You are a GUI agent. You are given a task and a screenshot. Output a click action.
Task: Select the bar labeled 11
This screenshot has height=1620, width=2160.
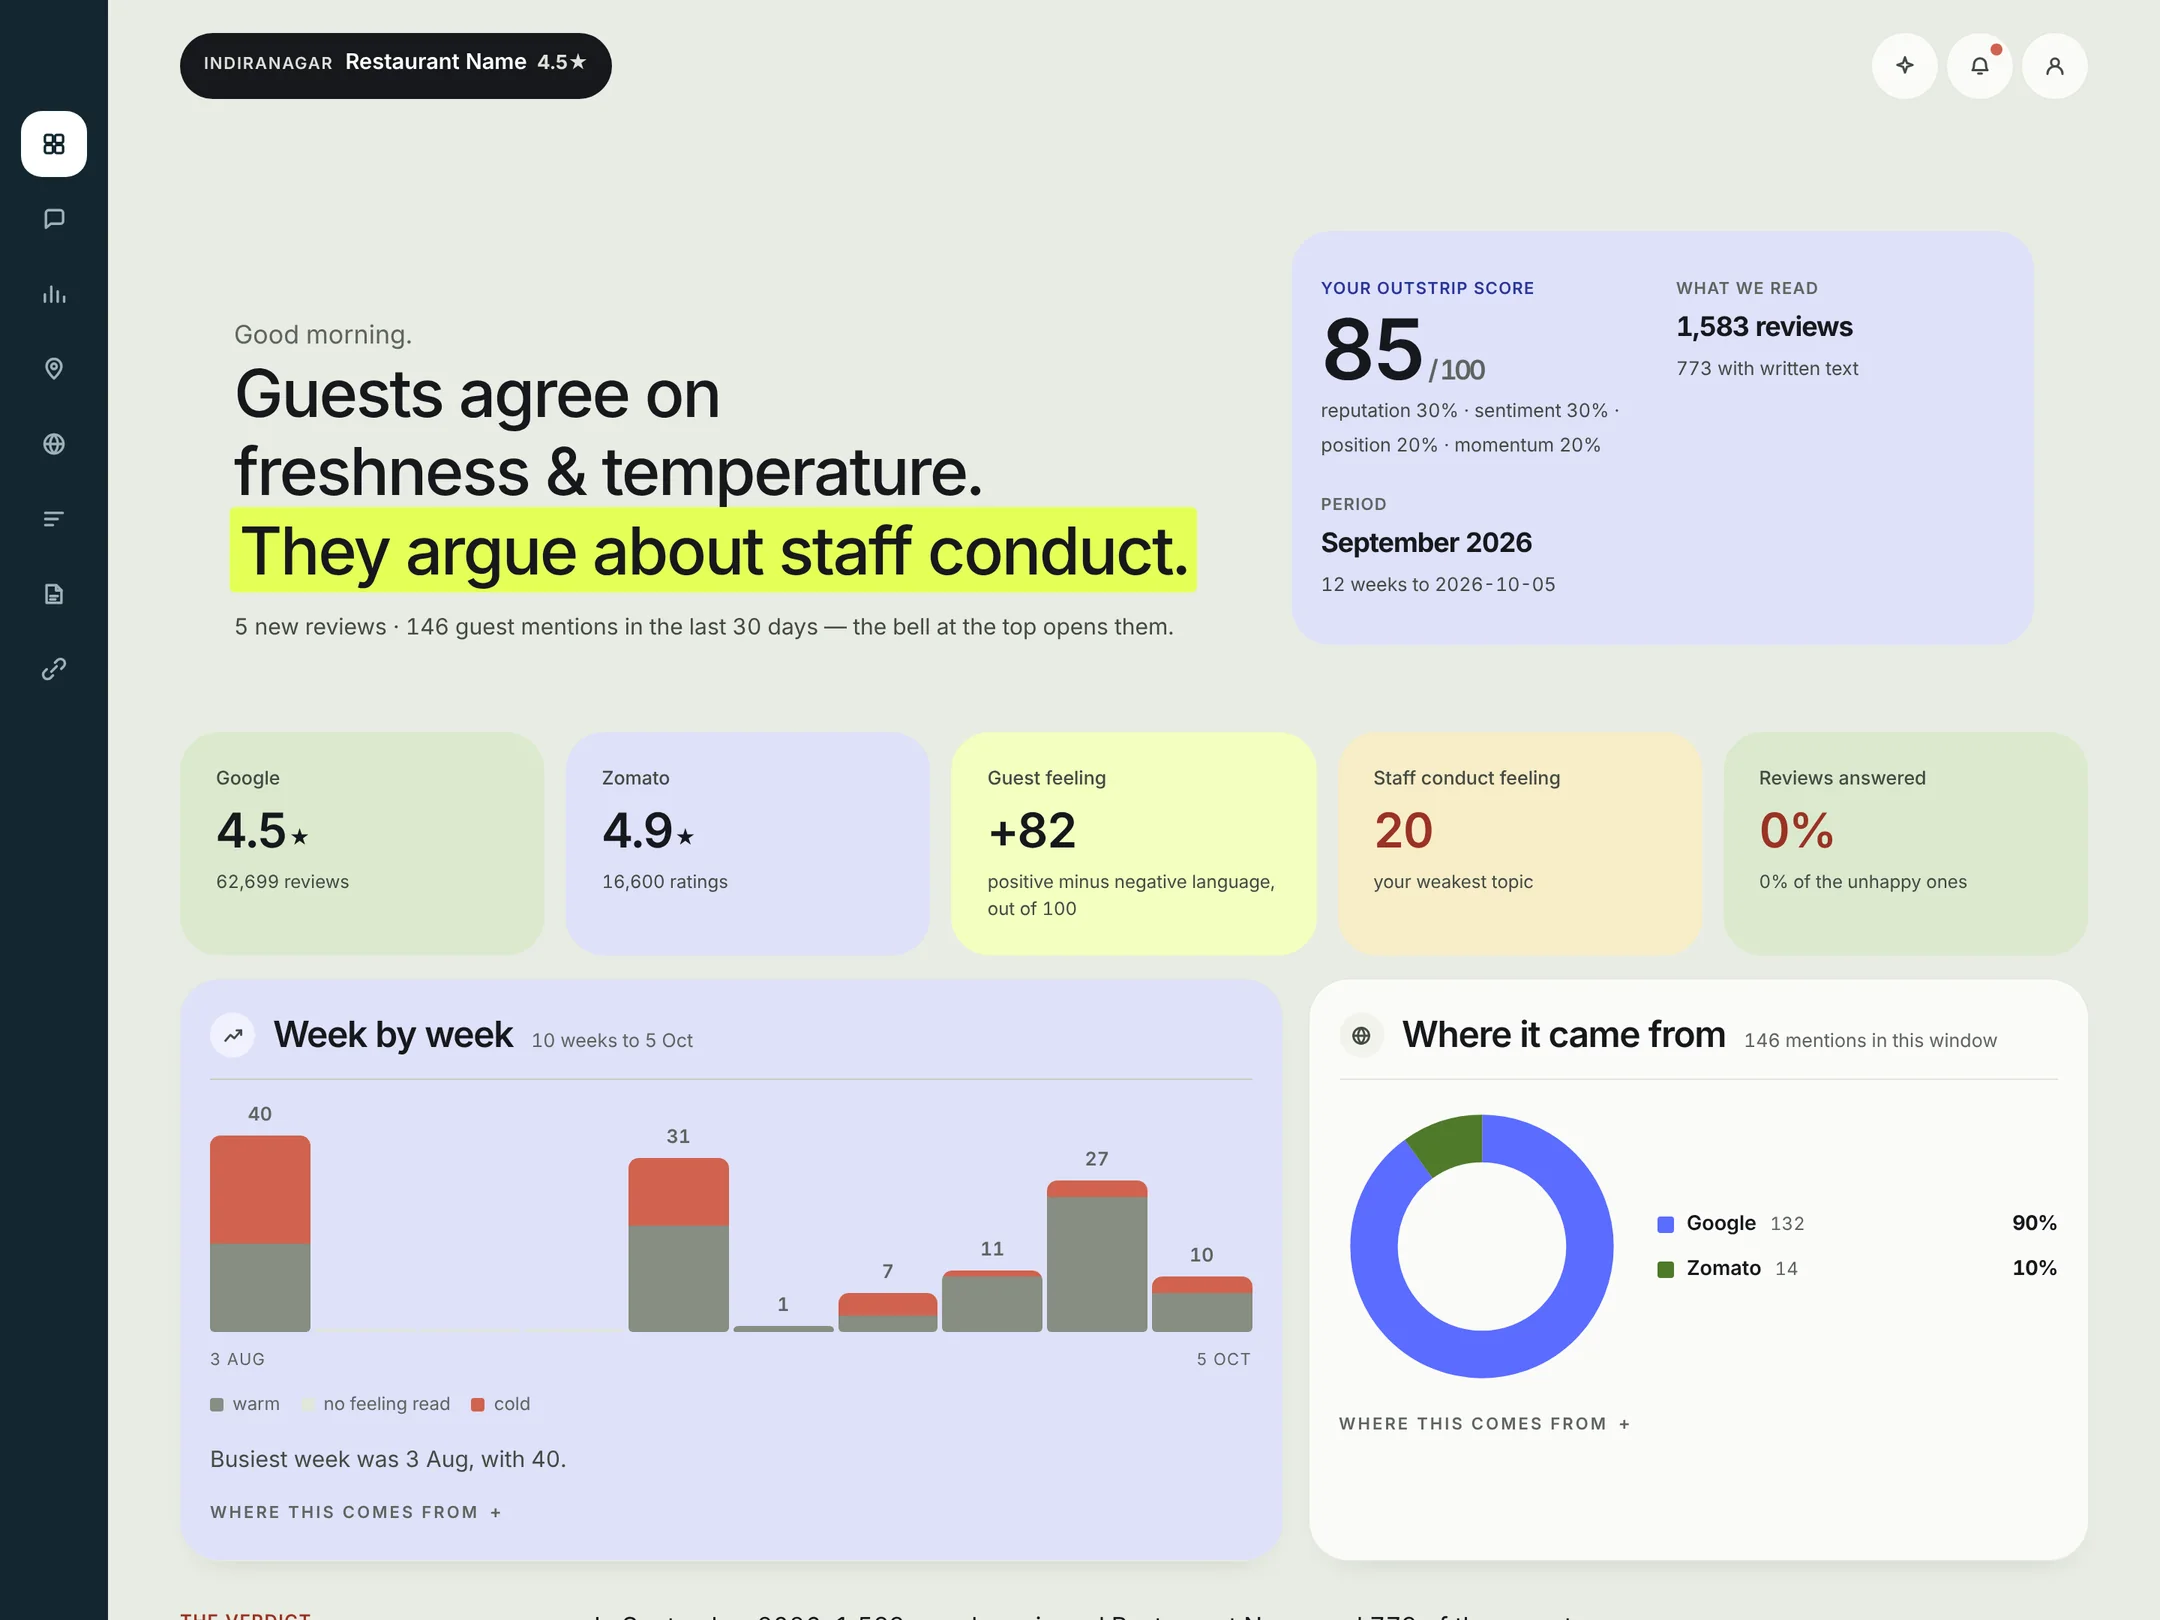tap(992, 1301)
